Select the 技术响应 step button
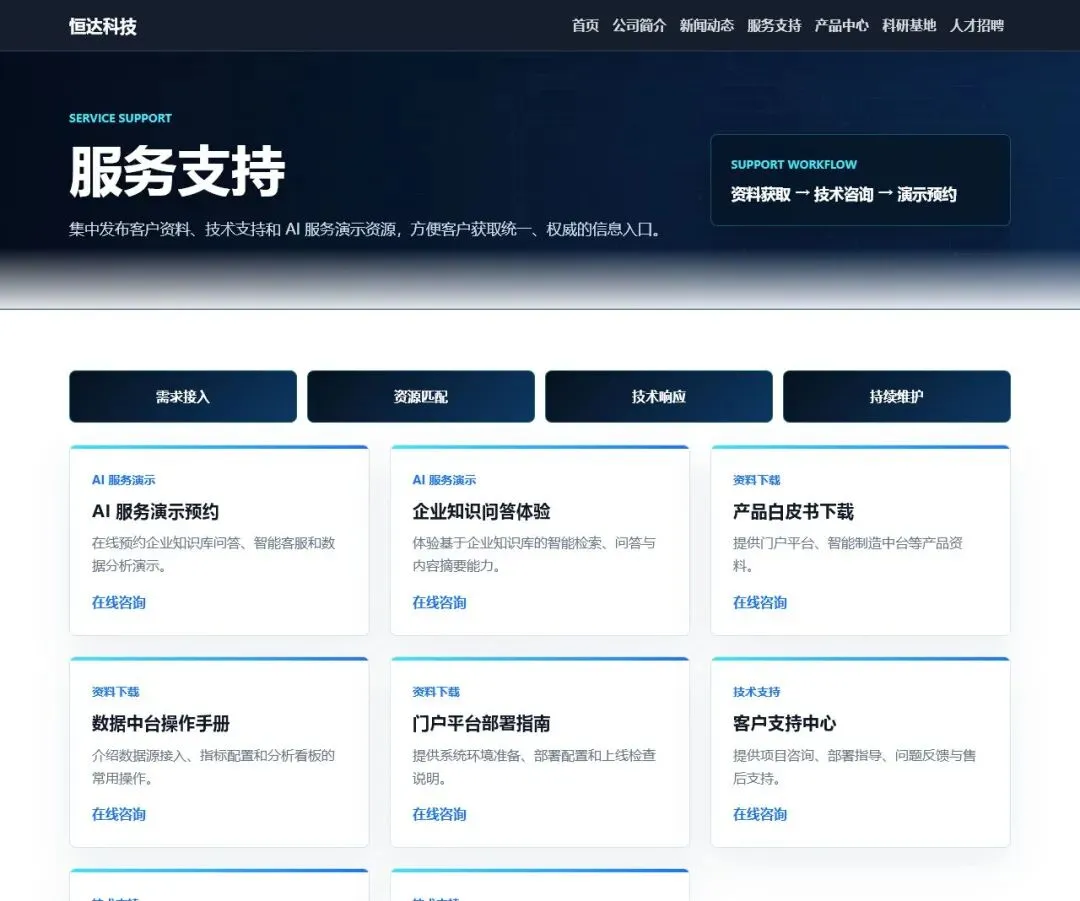This screenshot has width=1080, height=901. [659, 396]
